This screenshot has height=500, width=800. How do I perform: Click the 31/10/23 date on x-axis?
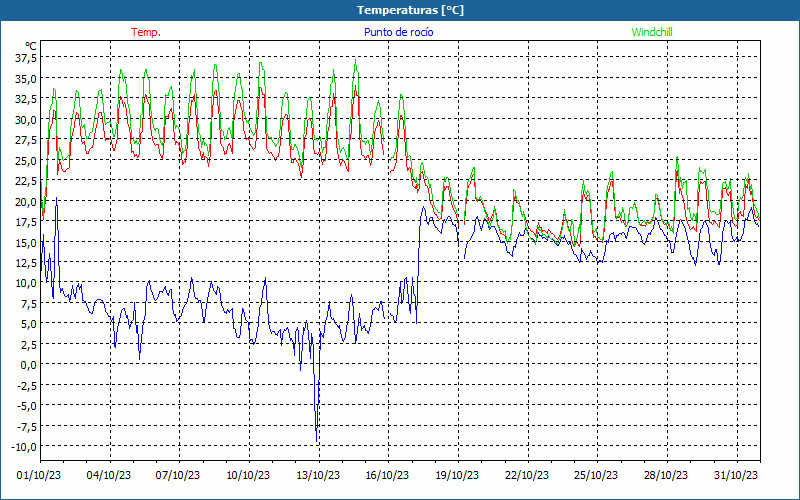735,475
